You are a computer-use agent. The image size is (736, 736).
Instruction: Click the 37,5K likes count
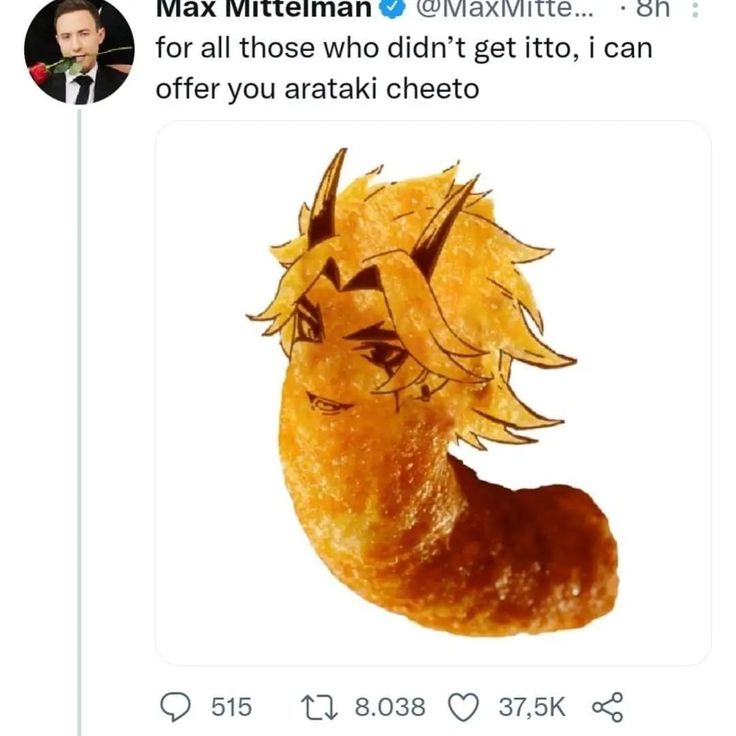click(532, 708)
